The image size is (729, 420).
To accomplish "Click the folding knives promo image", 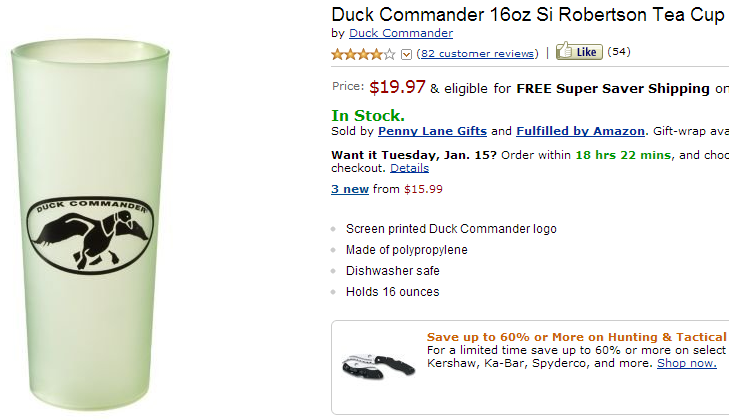I will 378,366.
